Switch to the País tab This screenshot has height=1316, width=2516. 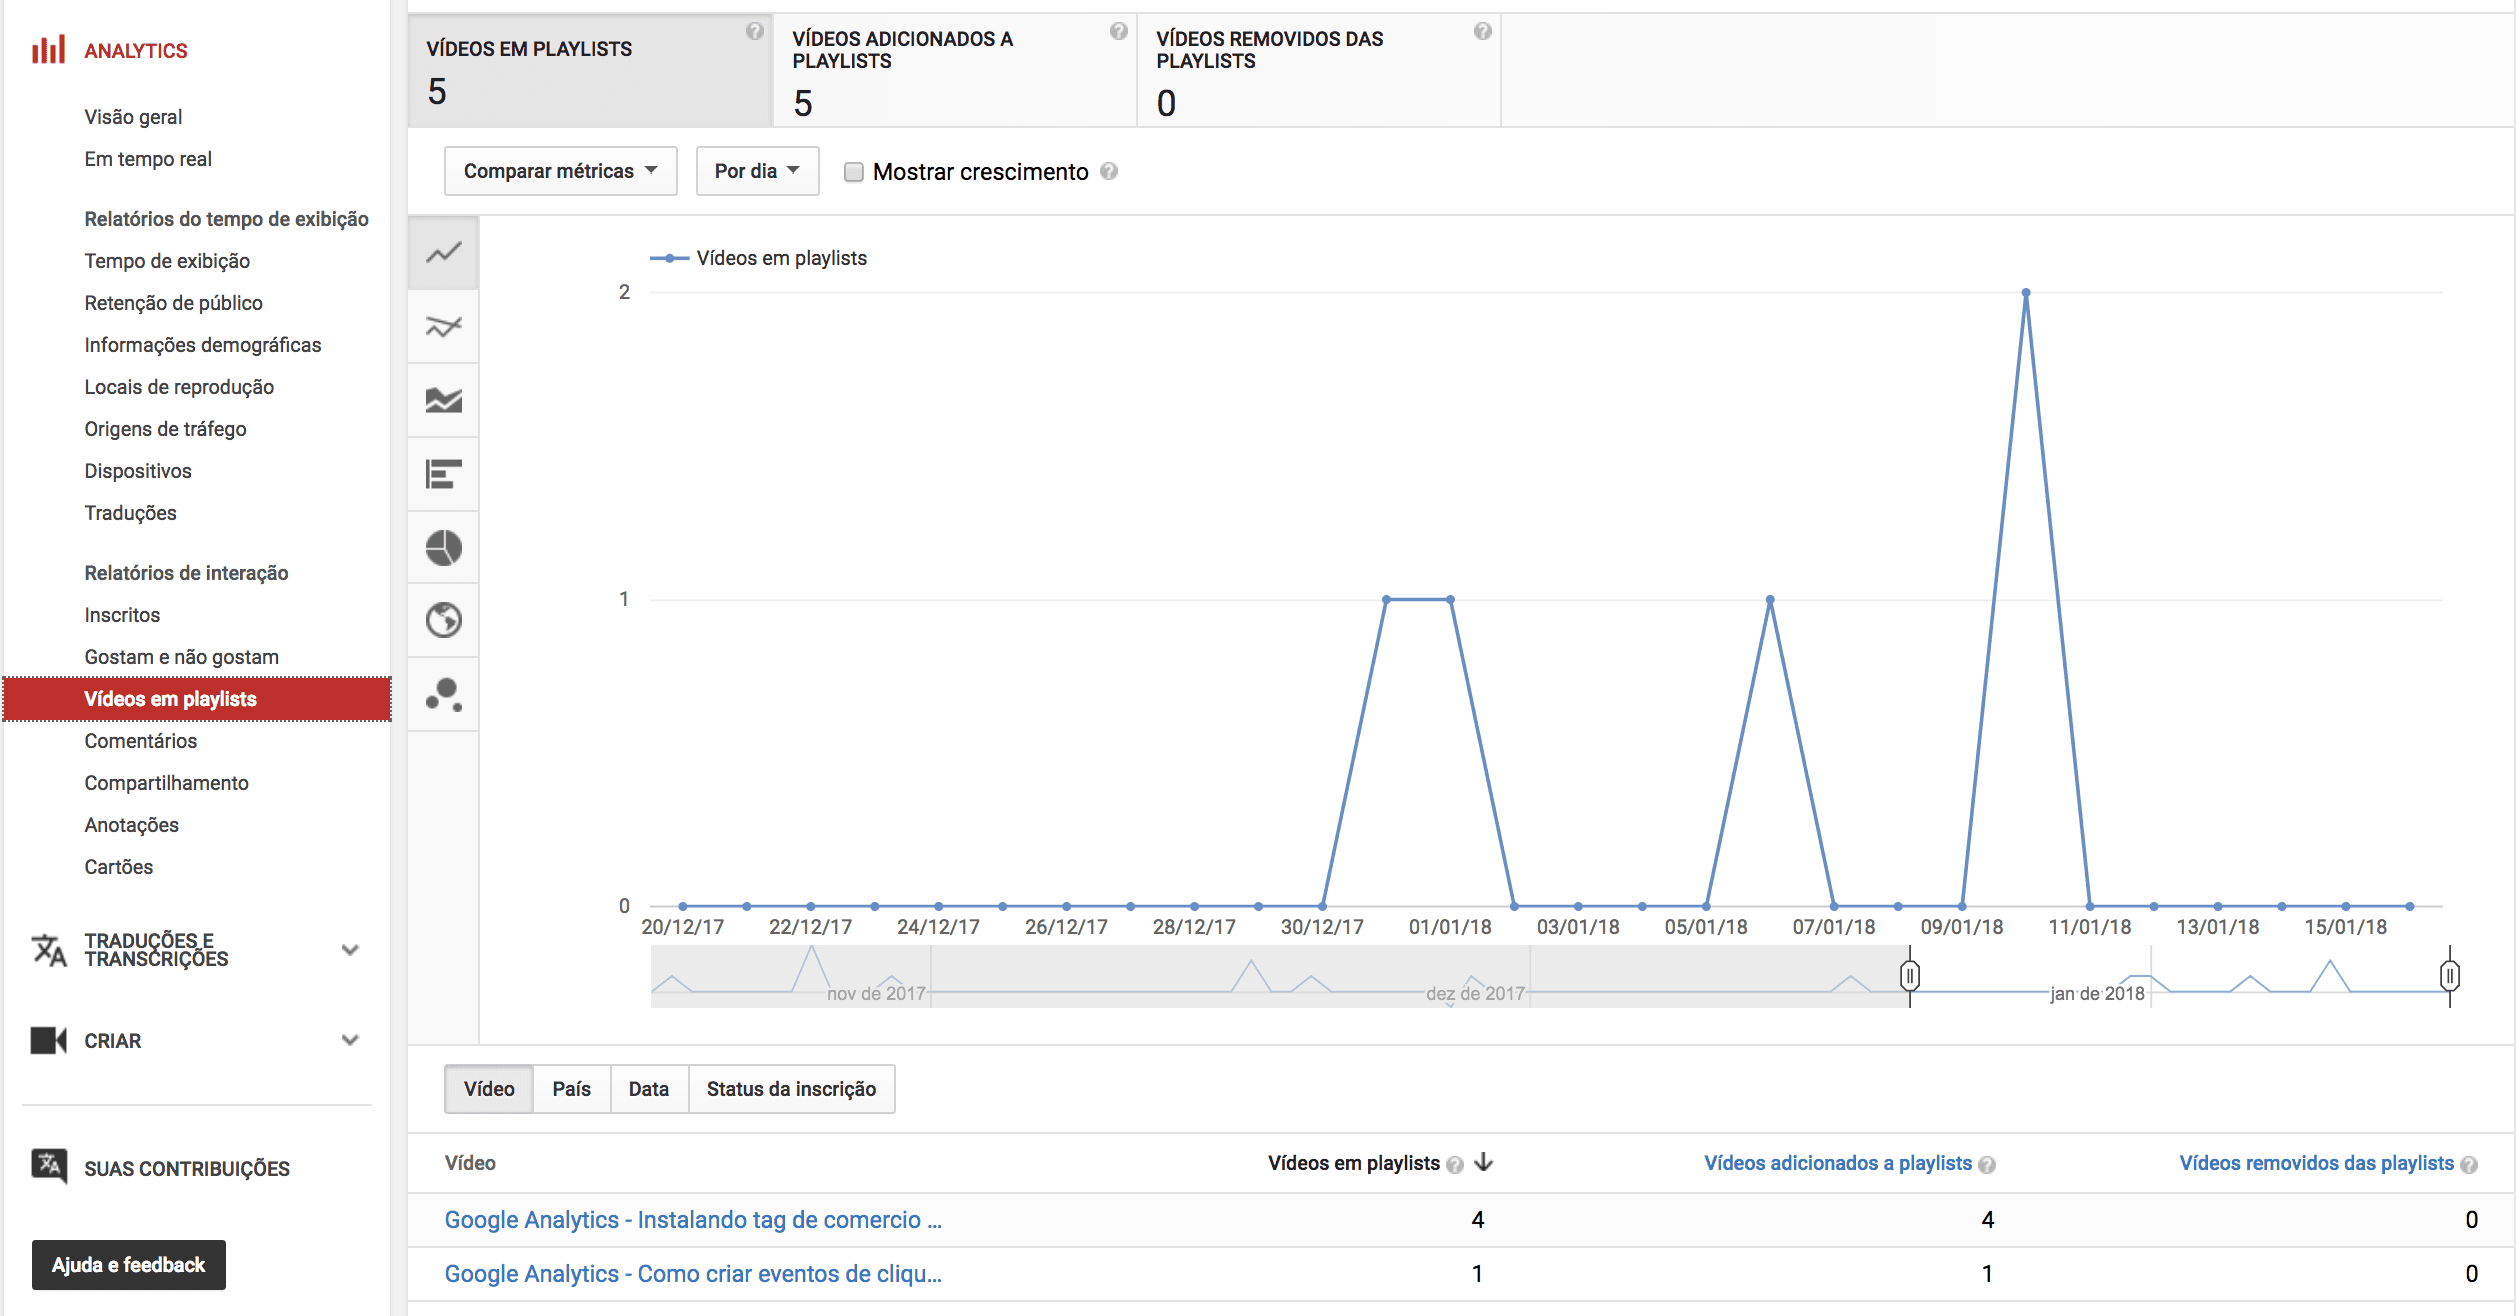571,1088
